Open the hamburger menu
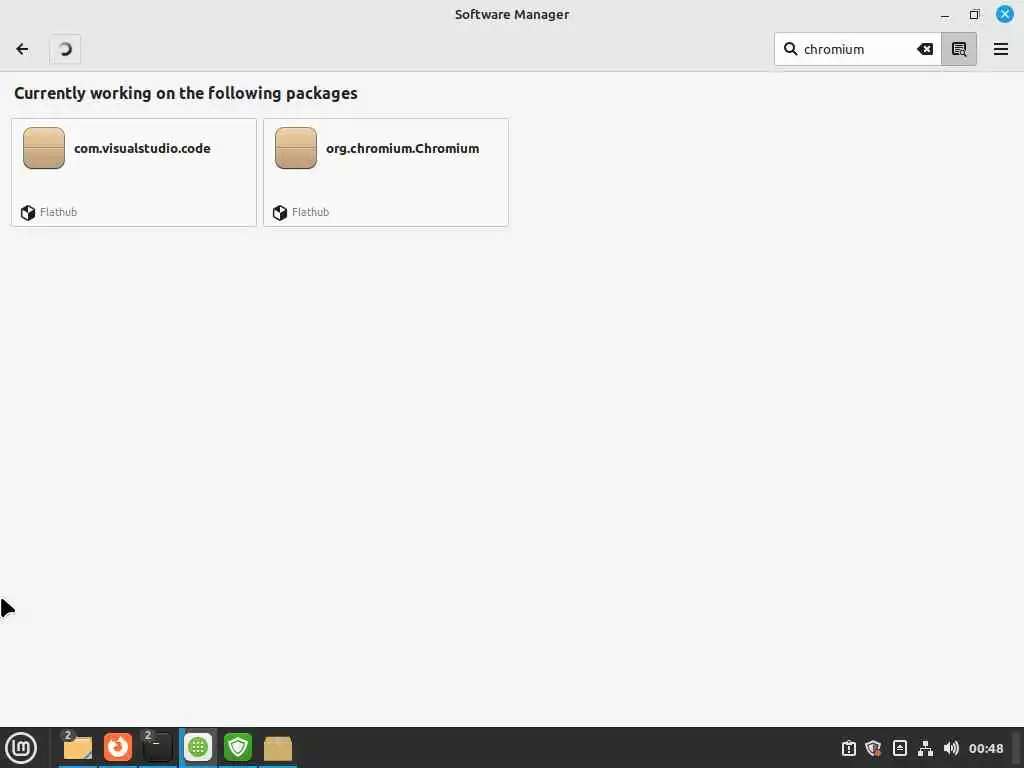 [x=1000, y=49]
